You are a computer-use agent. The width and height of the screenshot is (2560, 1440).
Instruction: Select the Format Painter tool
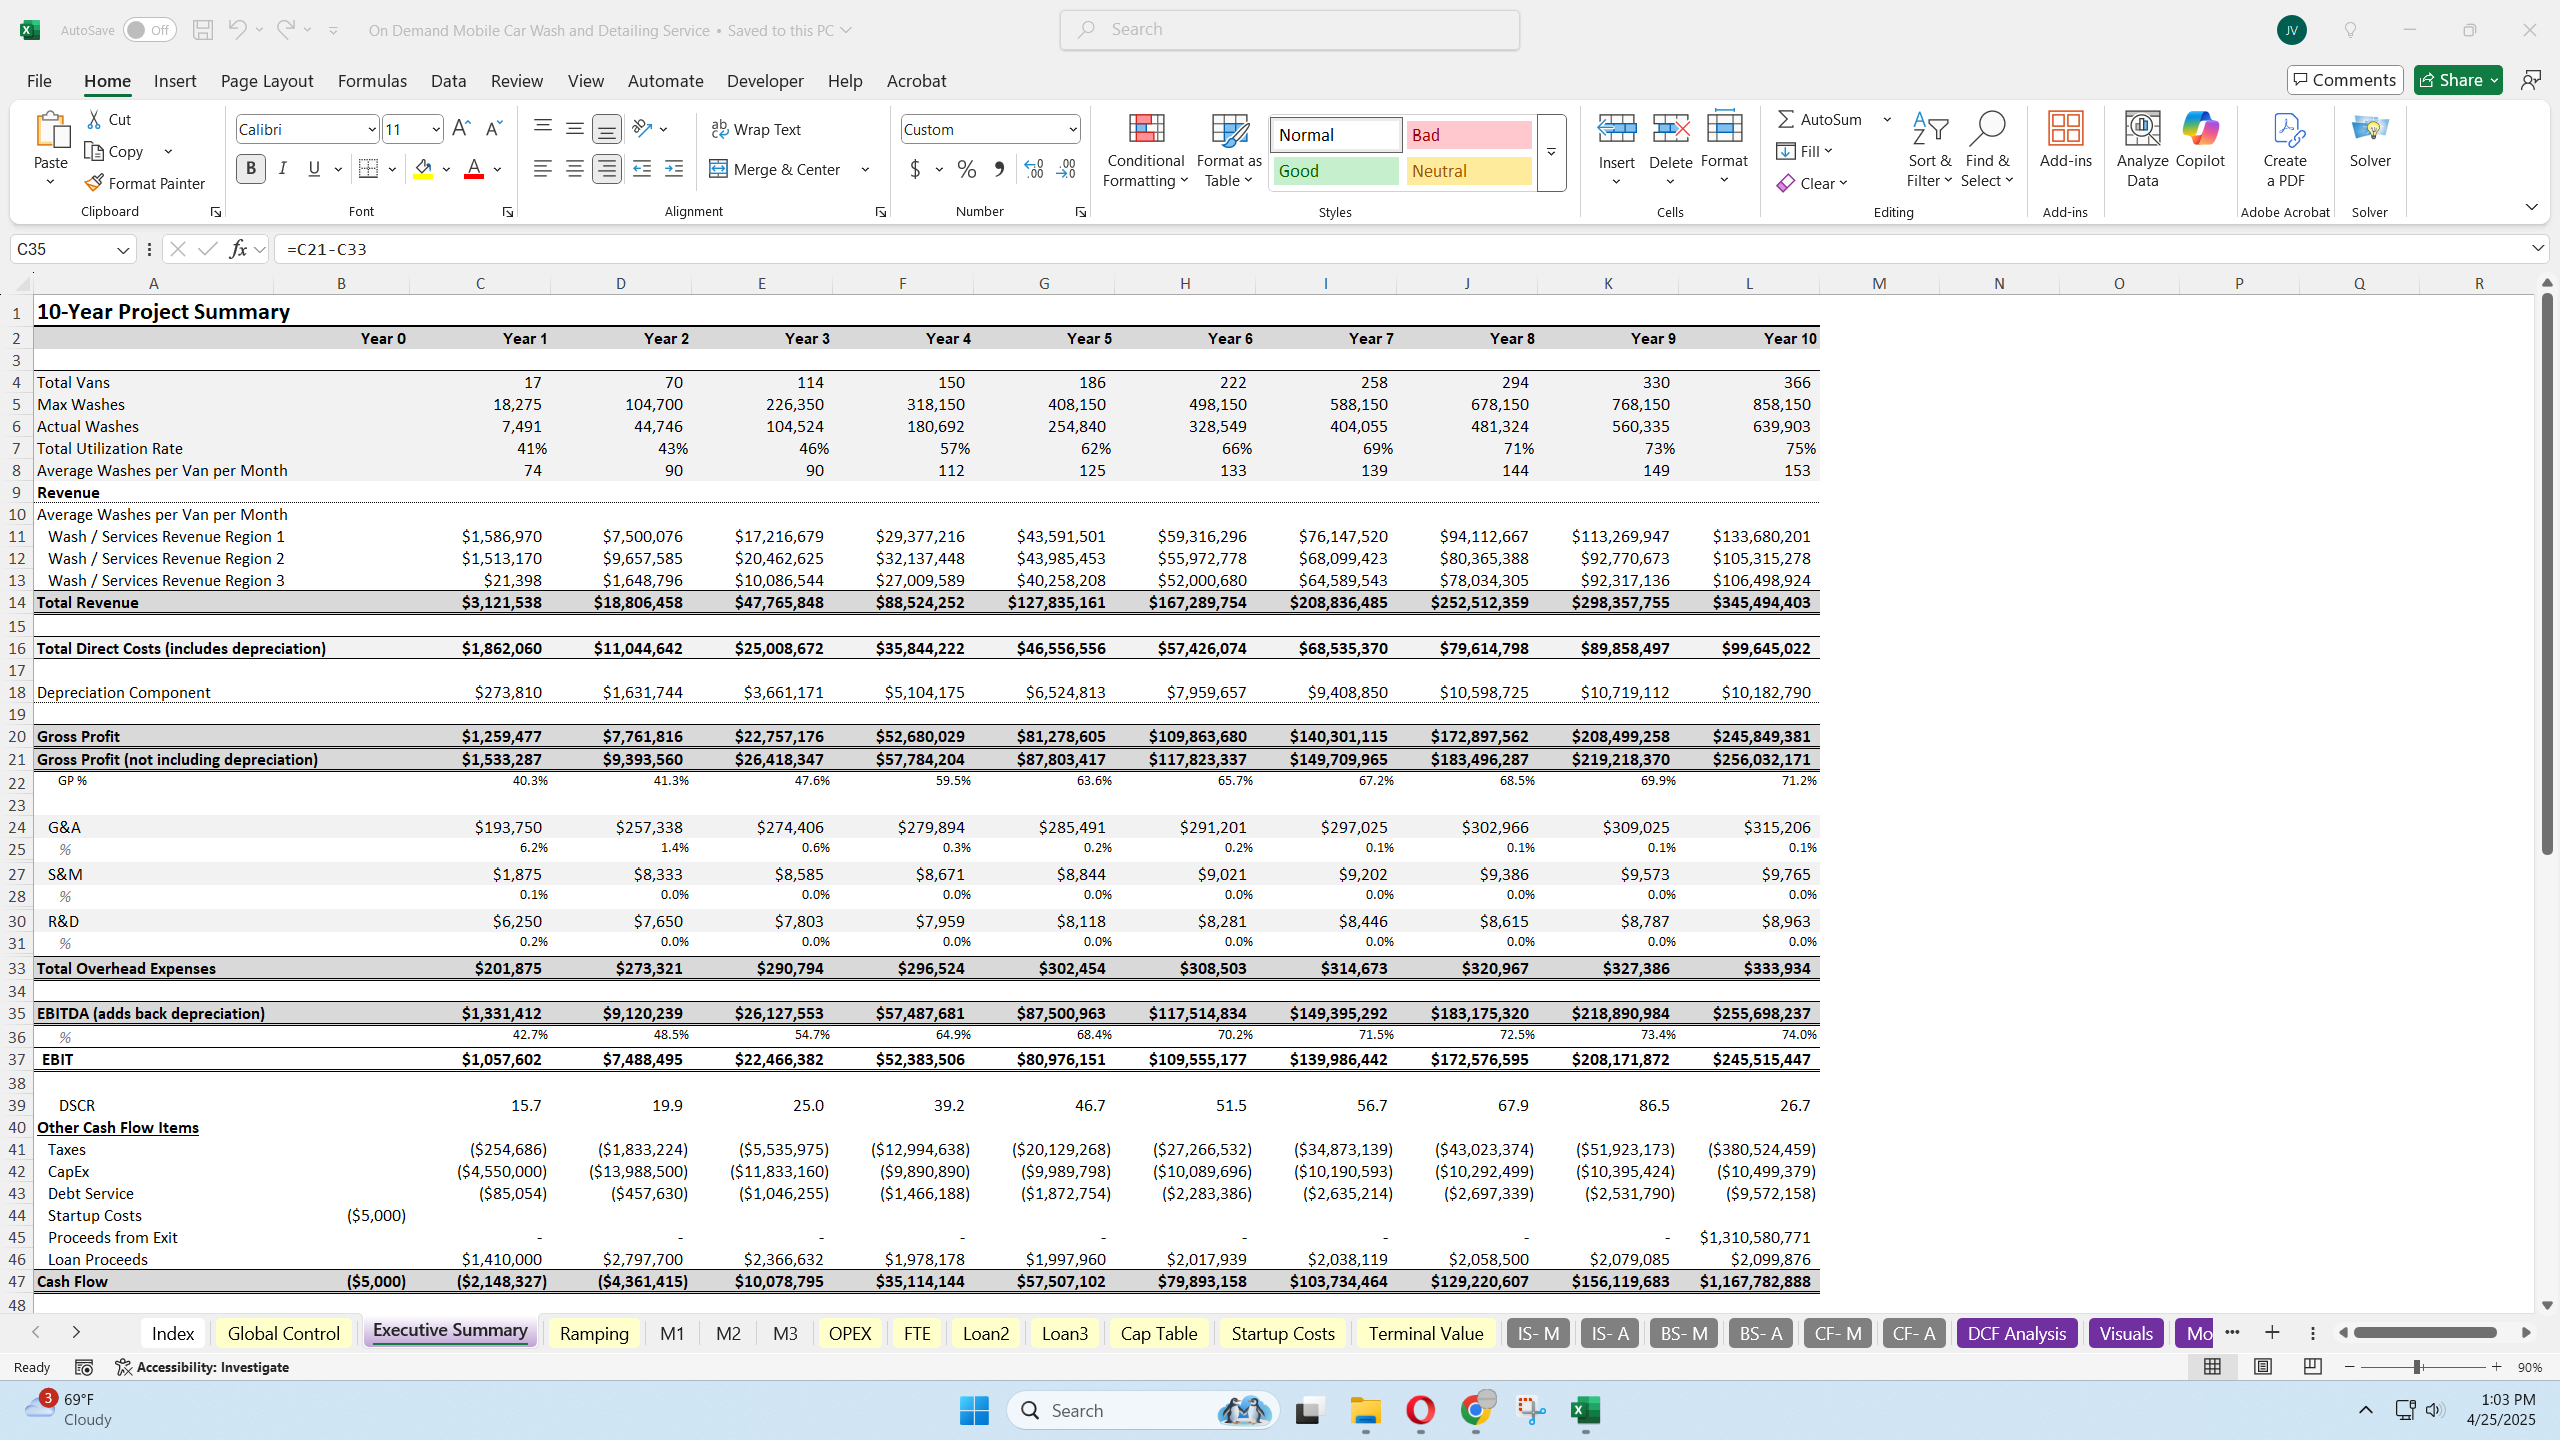tap(145, 183)
